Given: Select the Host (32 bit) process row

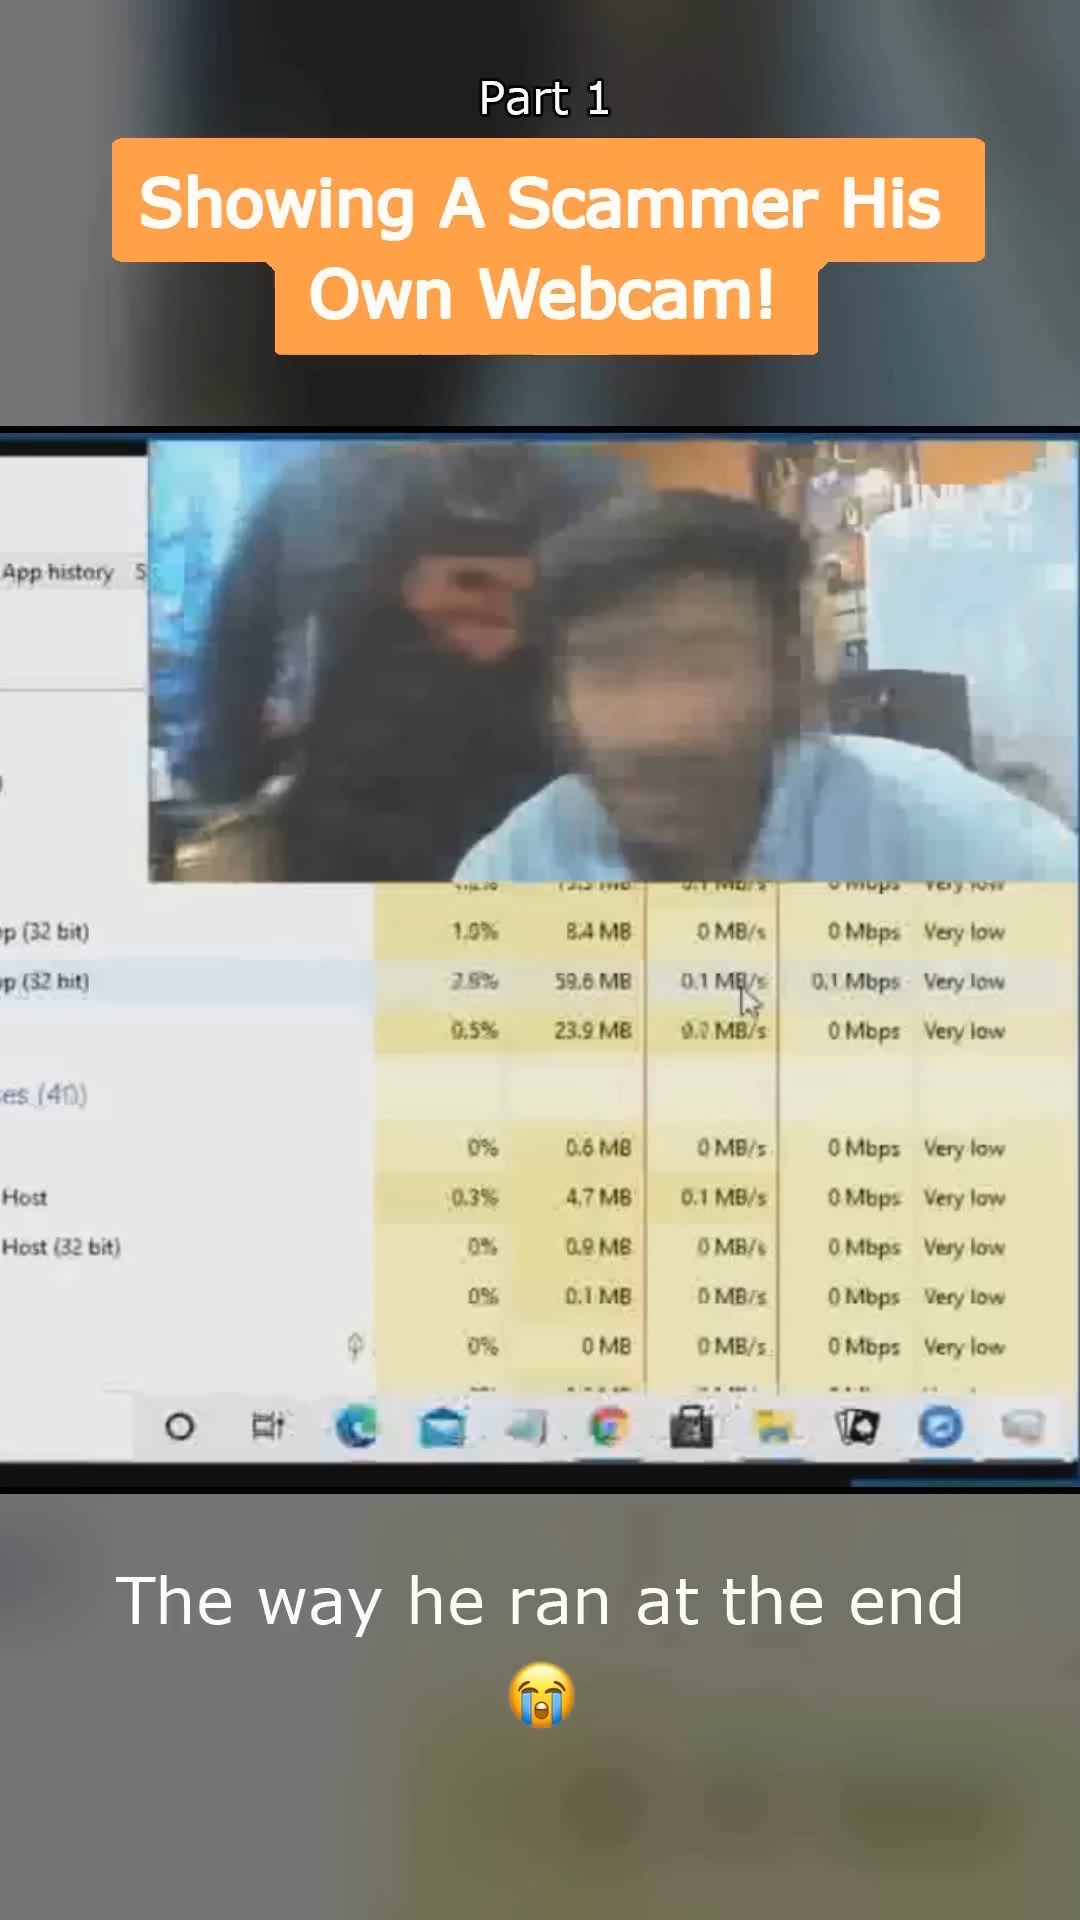Looking at the screenshot, I should pos(540,1247).
